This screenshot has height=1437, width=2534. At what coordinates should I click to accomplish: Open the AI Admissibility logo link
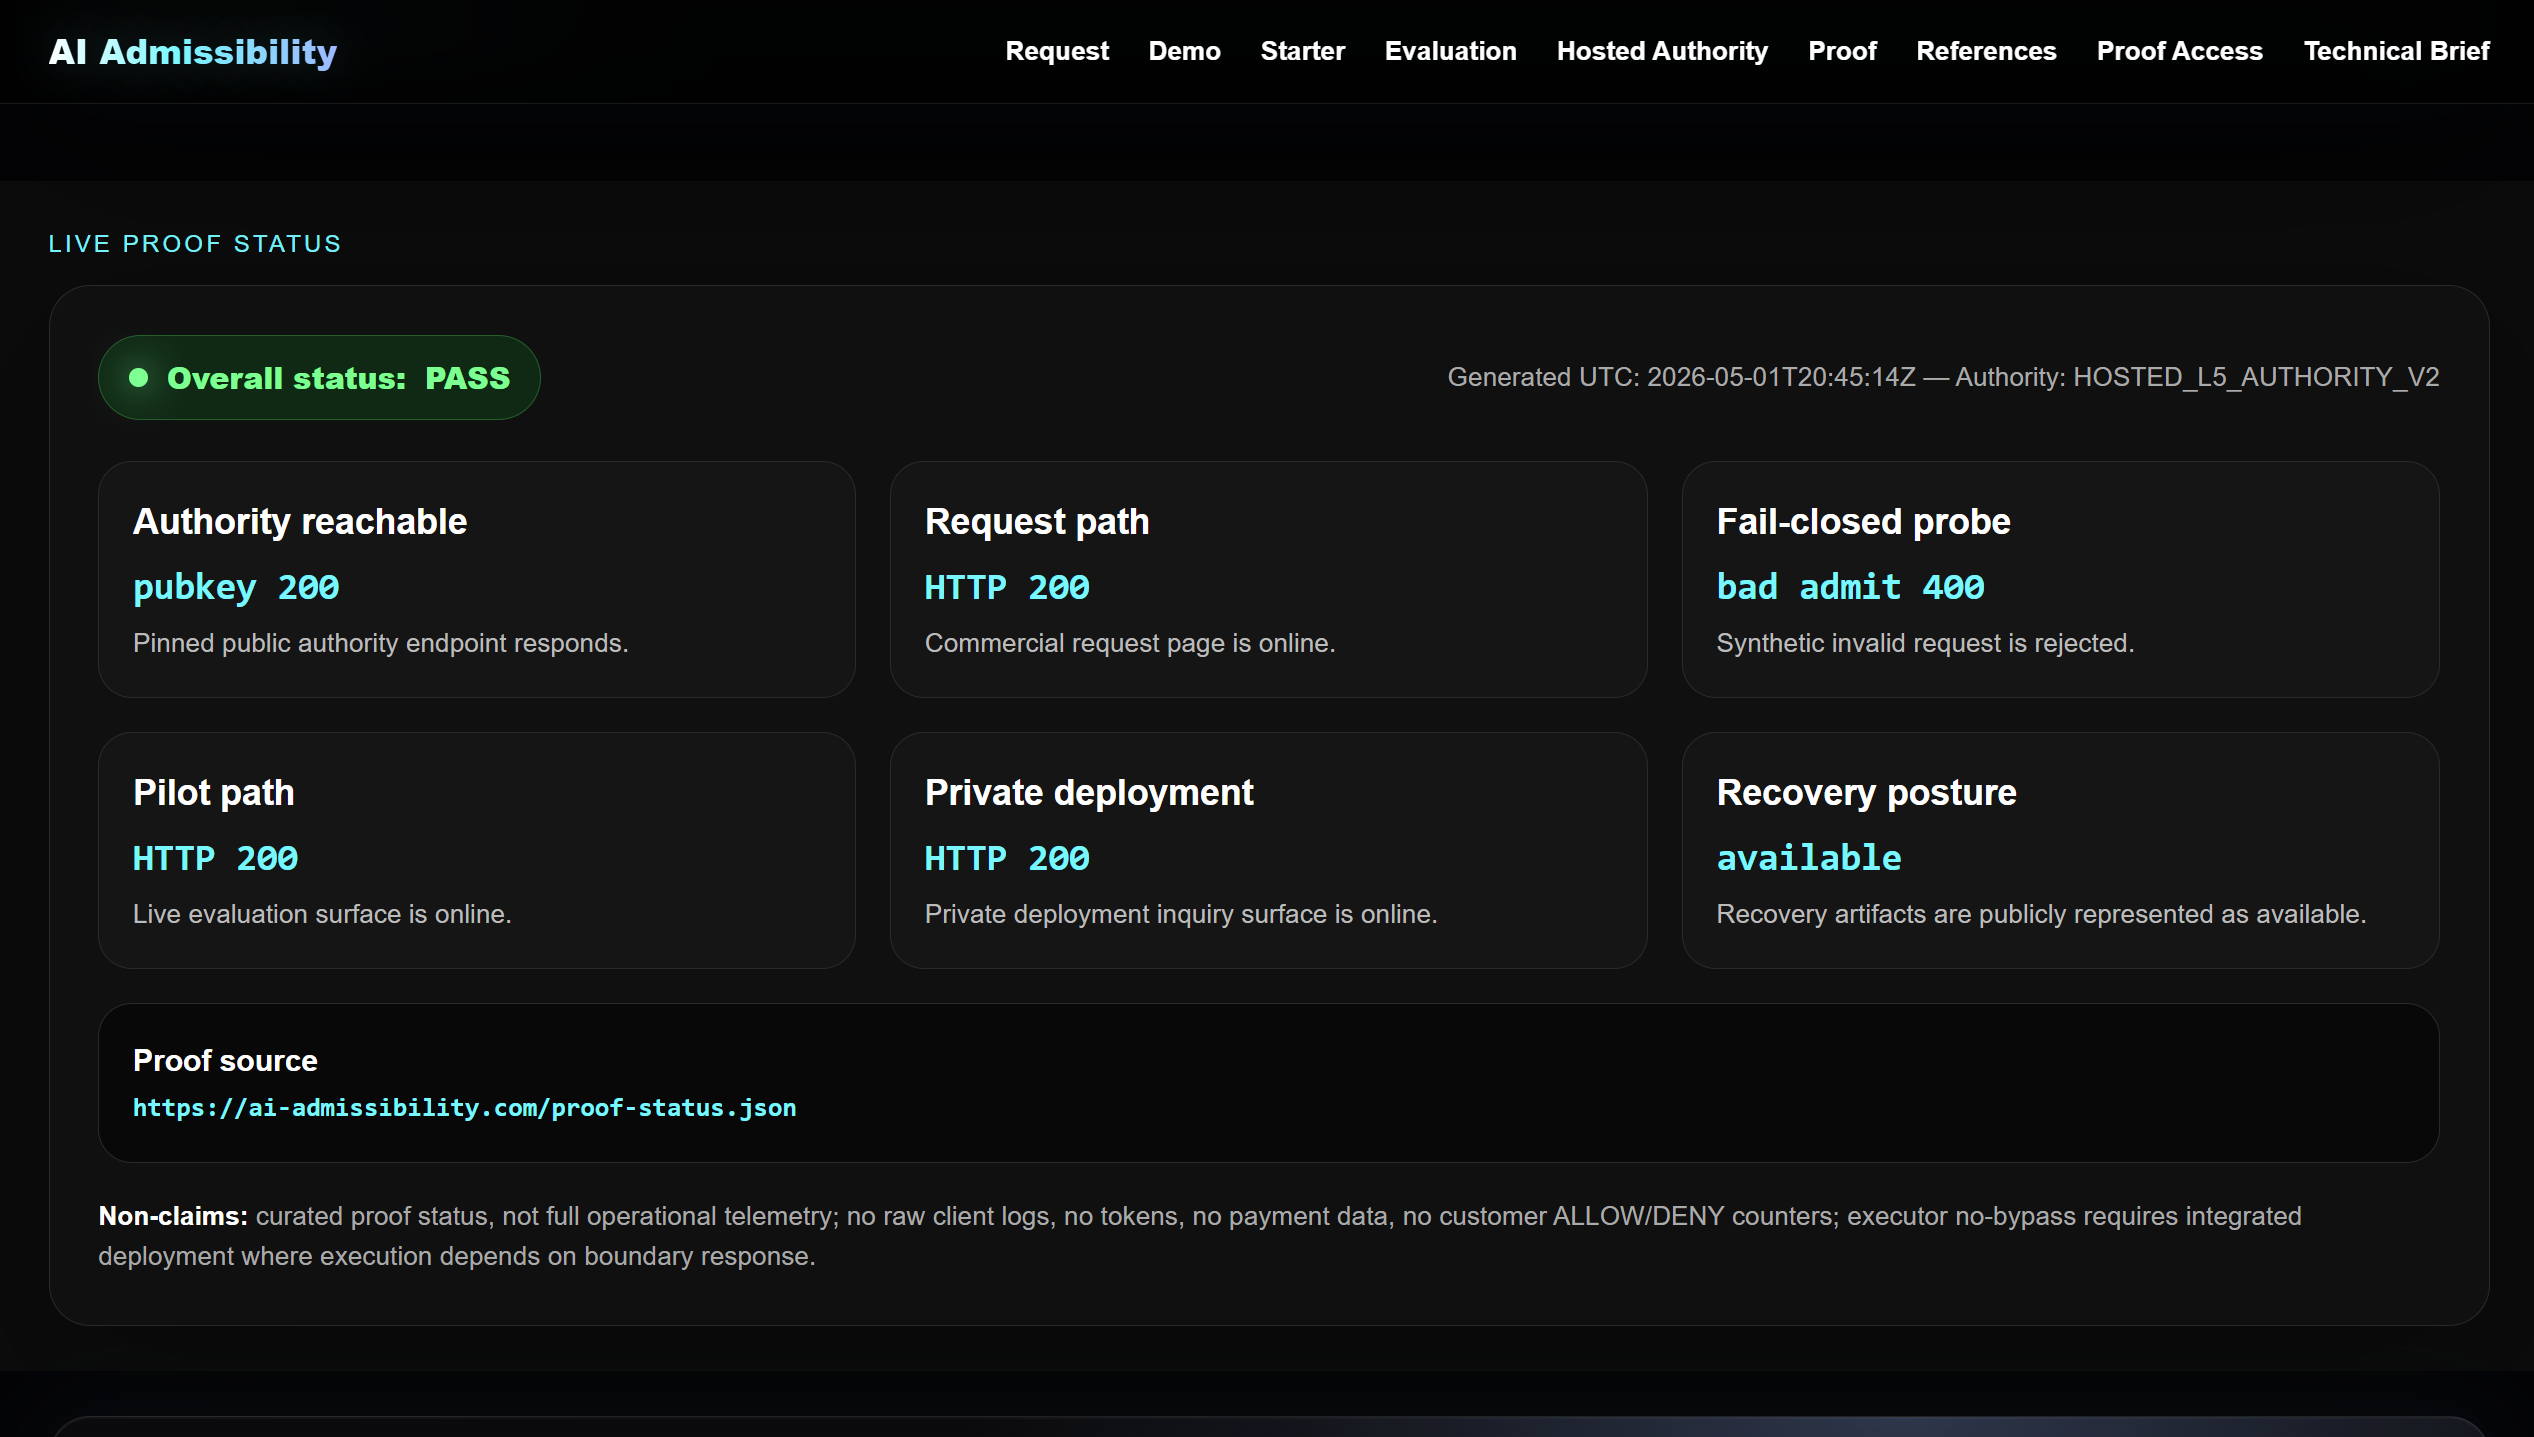coord(193,51)
